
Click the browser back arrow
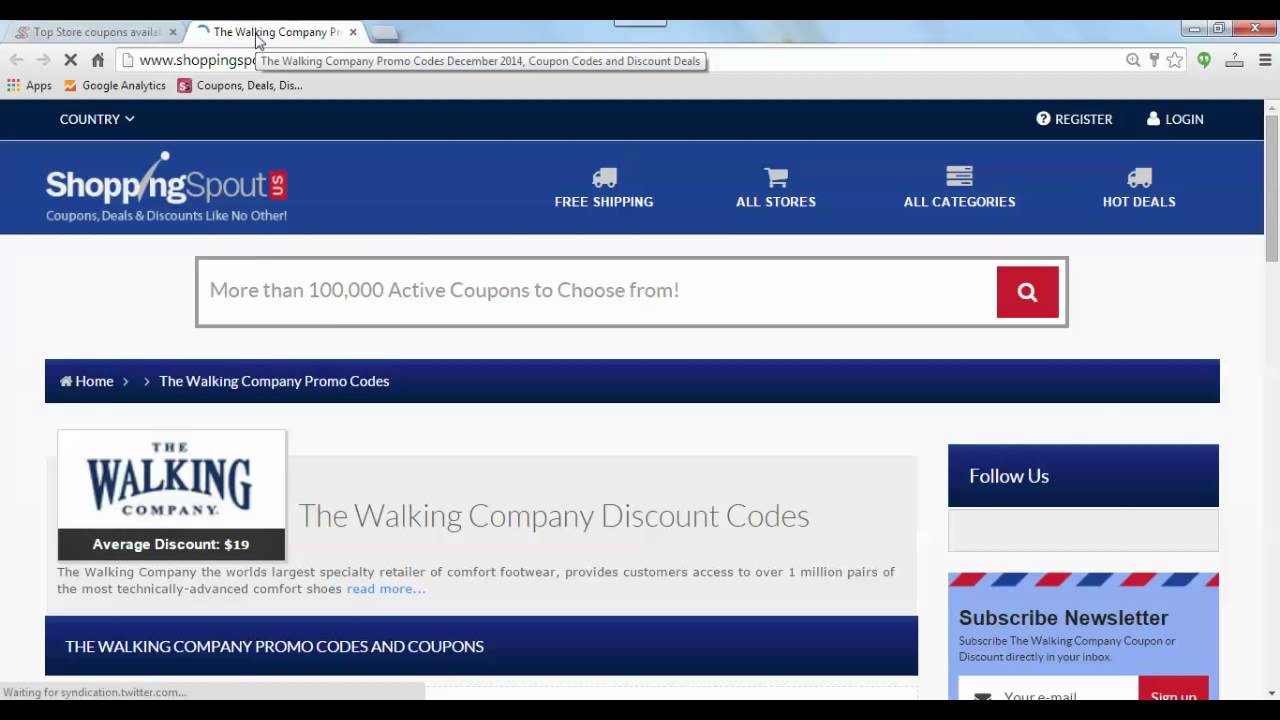click(16, 60)
